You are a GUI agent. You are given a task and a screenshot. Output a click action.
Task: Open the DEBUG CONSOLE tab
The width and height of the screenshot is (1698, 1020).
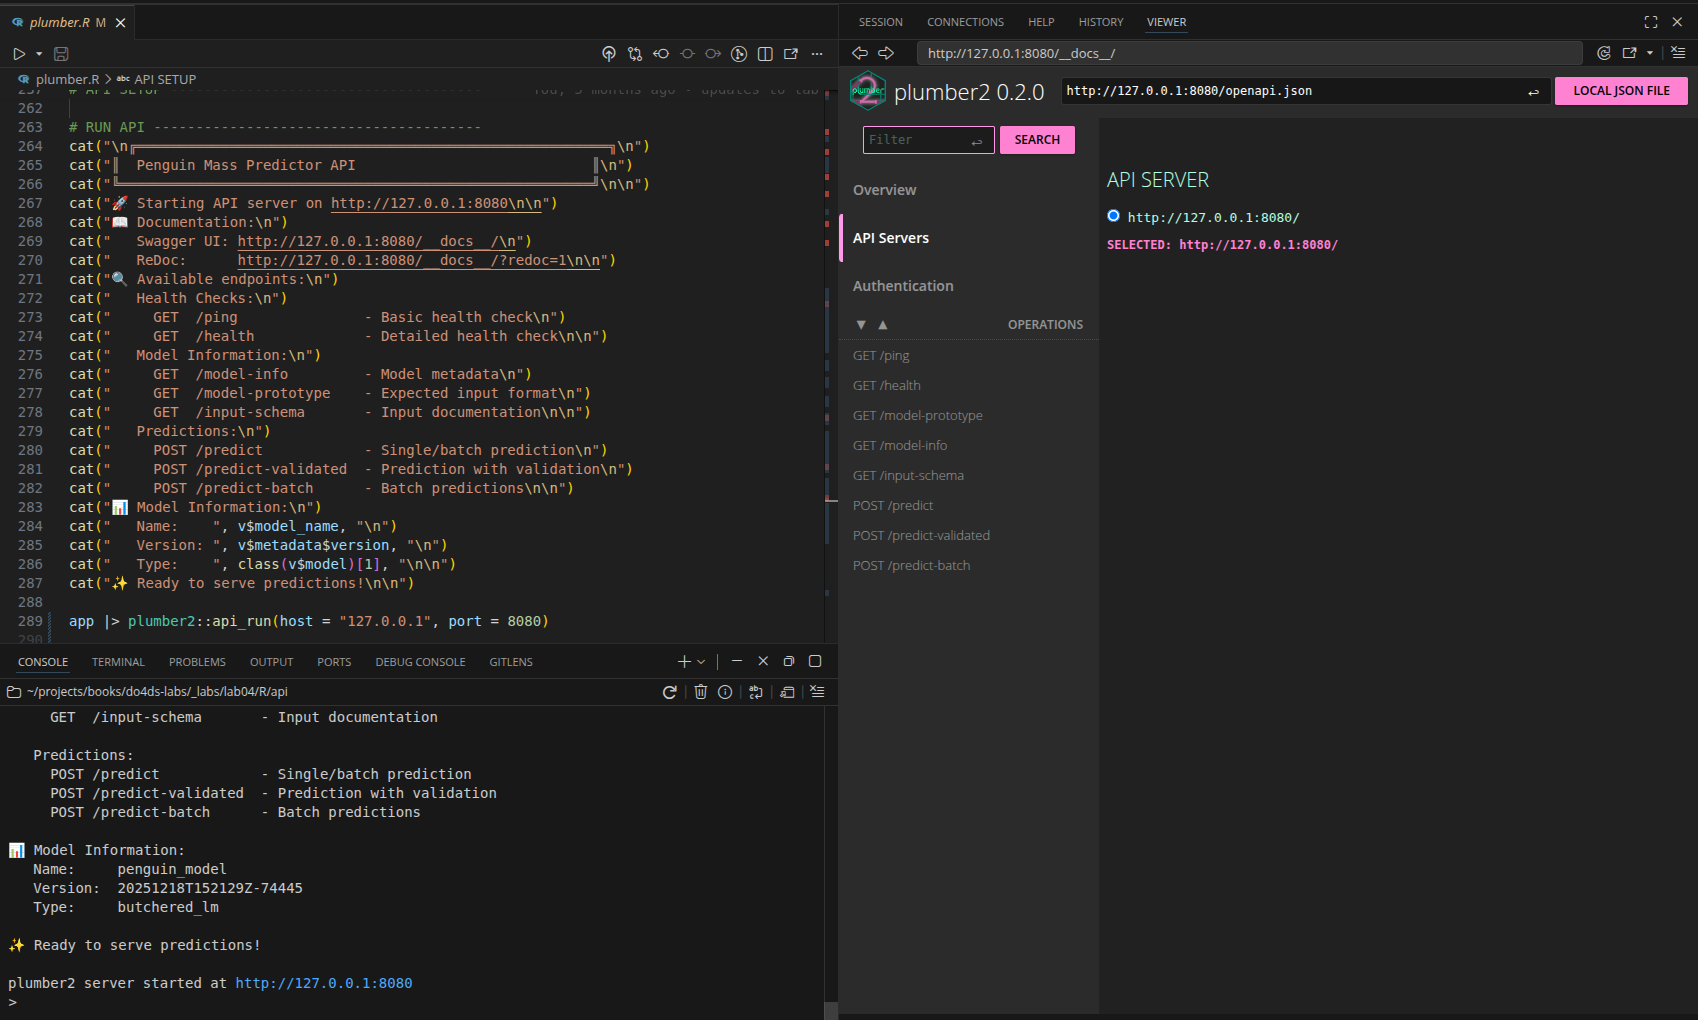(x=420, y=662)
